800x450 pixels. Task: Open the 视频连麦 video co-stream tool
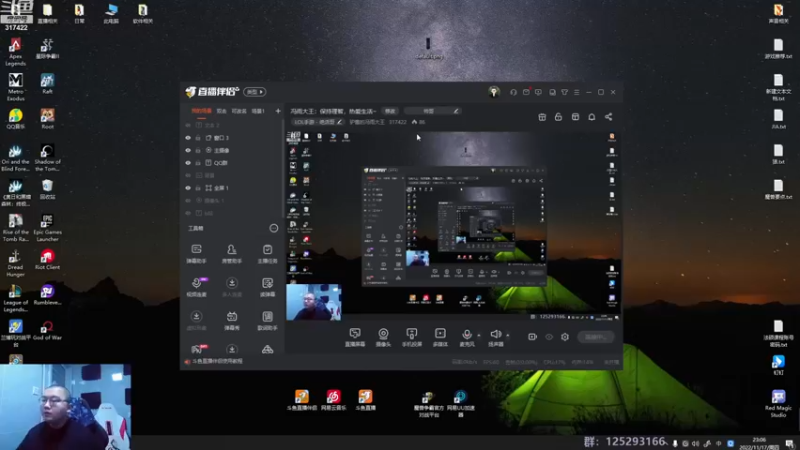tap(196, 287)
